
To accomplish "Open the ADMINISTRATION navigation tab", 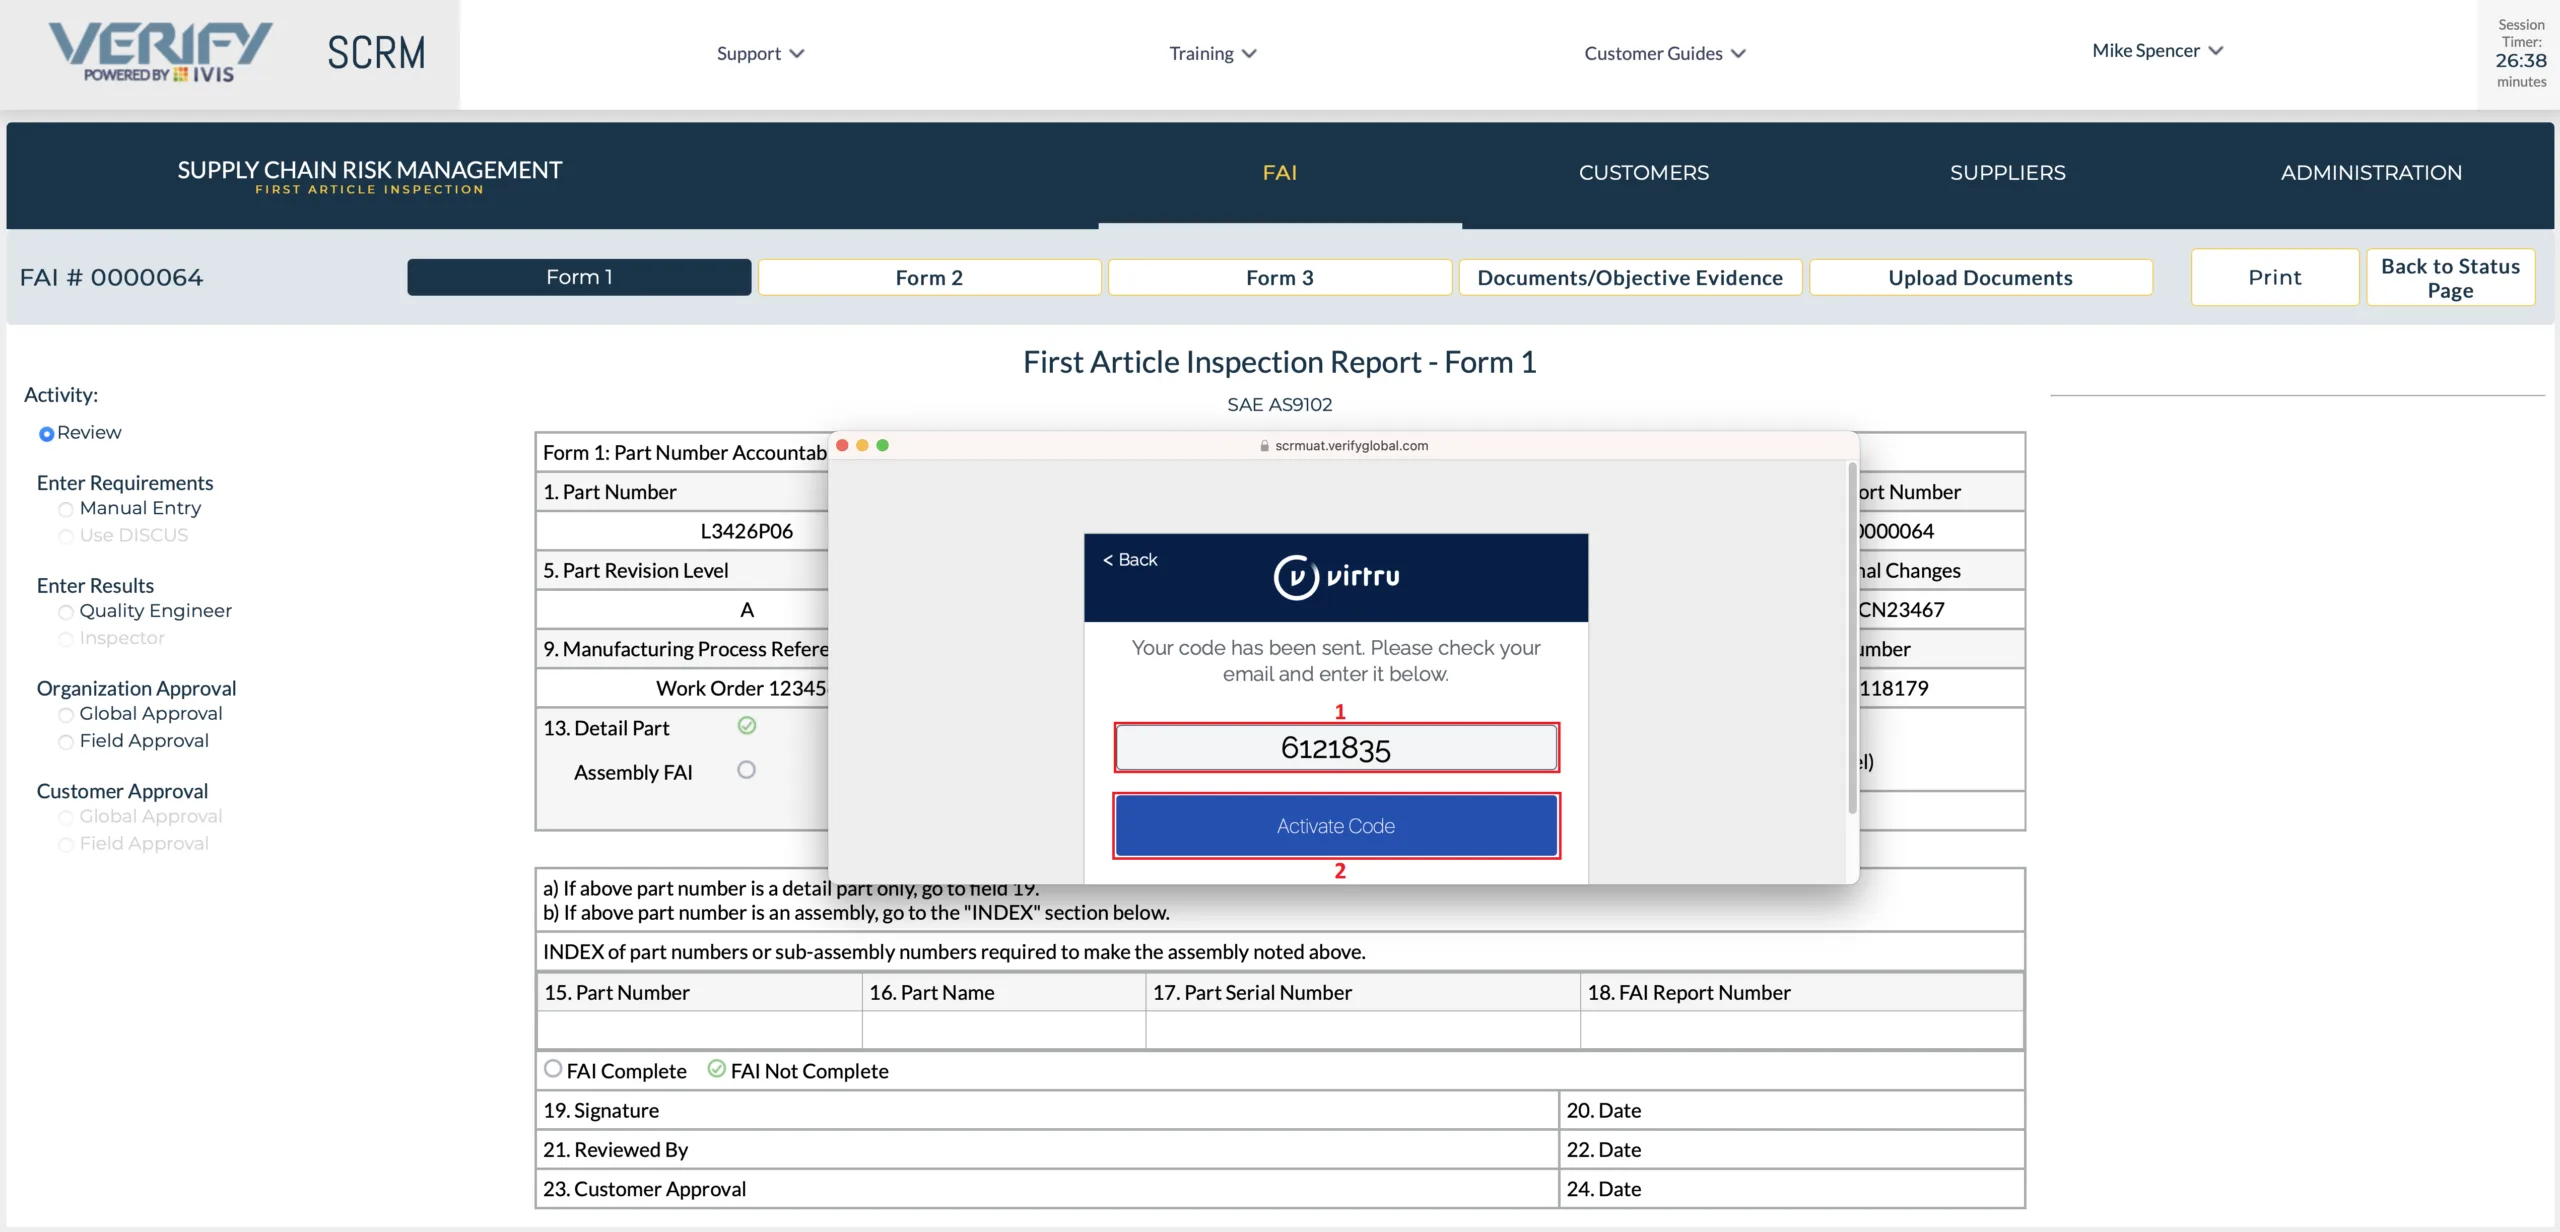I will click(x=2371, y=173).
